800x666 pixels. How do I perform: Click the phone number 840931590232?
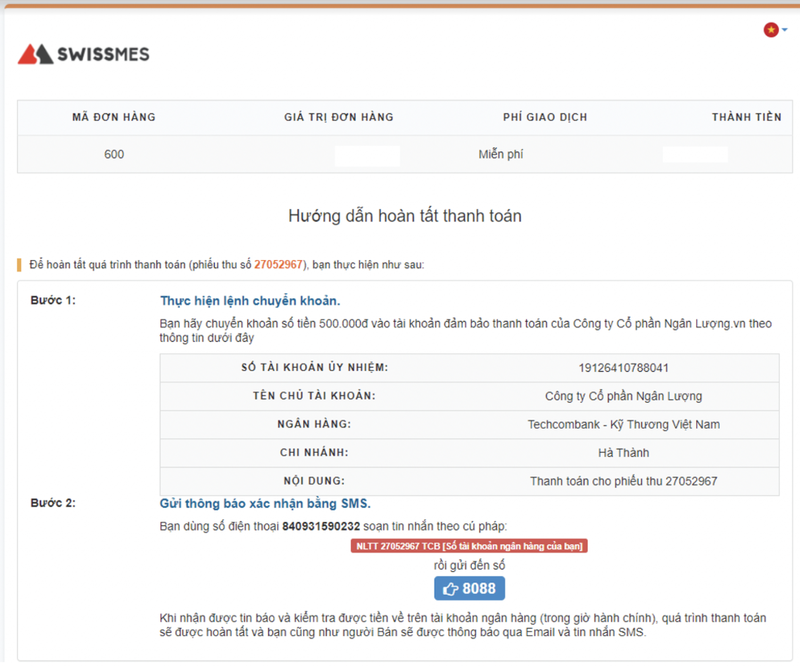(x=321, y=526)
